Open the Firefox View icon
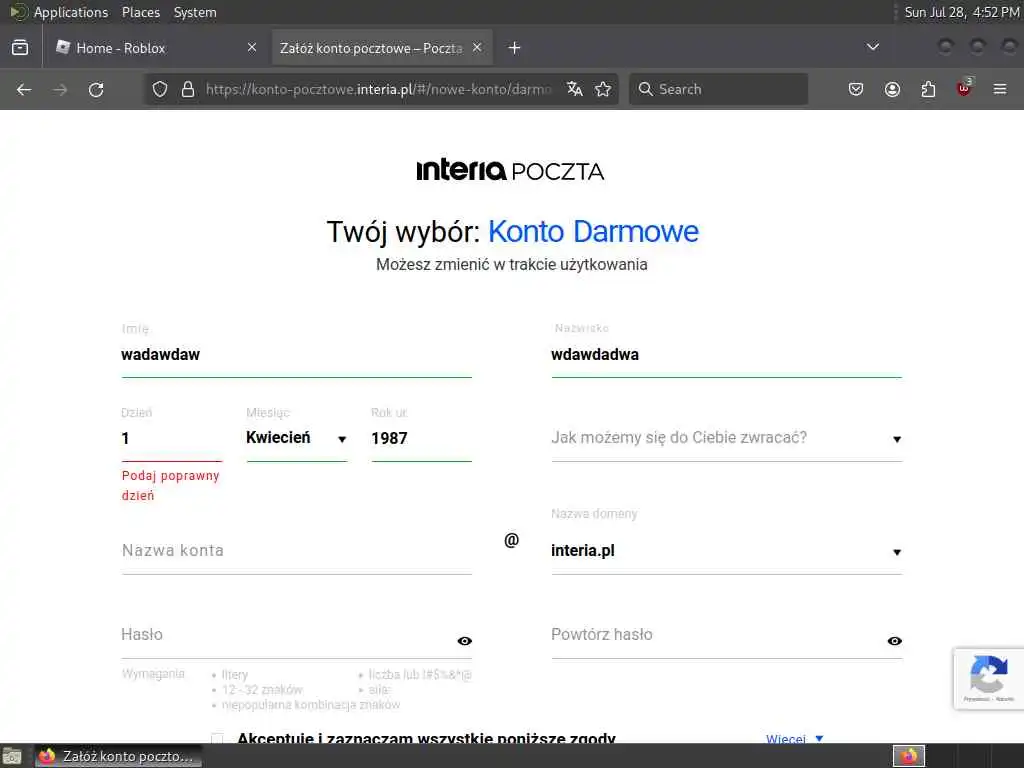 pyautogui.click(x=20, y=48)
